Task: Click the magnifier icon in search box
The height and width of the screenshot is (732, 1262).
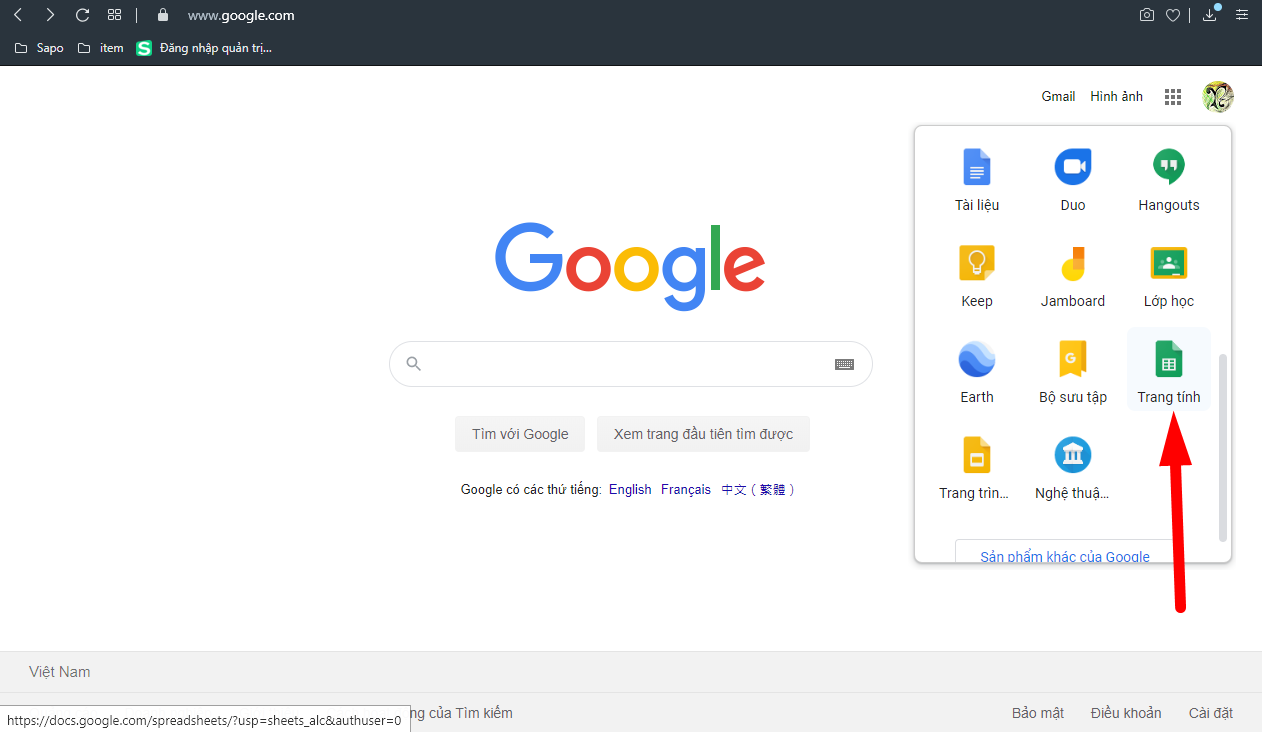Action: tap(414, 364)
